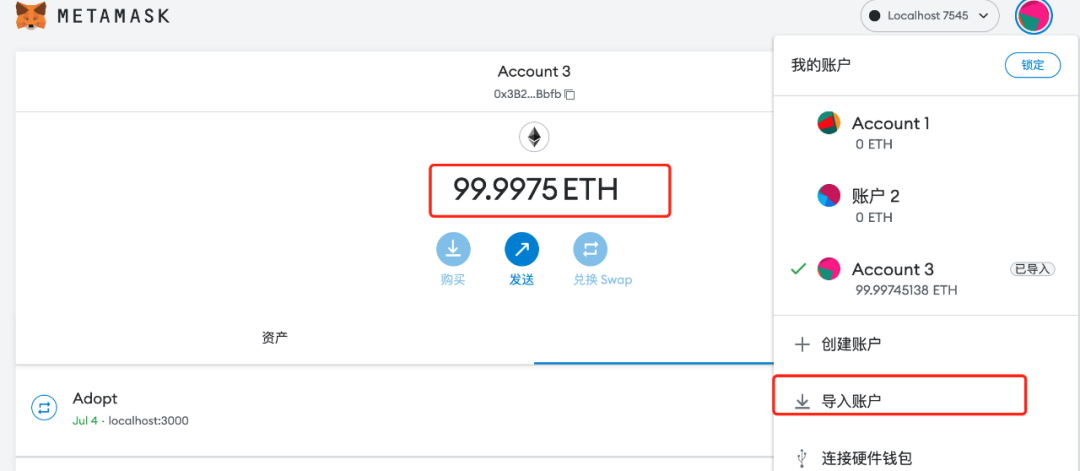Image resolution: width=1080 pixels, height=471 pixels.
Task: Open the account avatar menu
Action: pos(1033,16)
